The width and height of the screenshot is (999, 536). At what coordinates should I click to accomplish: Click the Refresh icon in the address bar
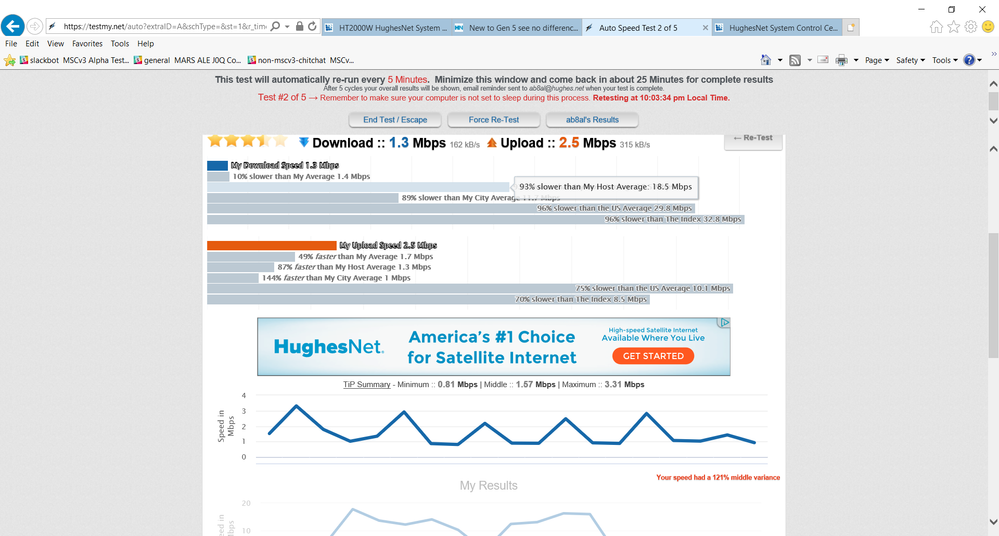pyautogui.click(x=313, y=27)
